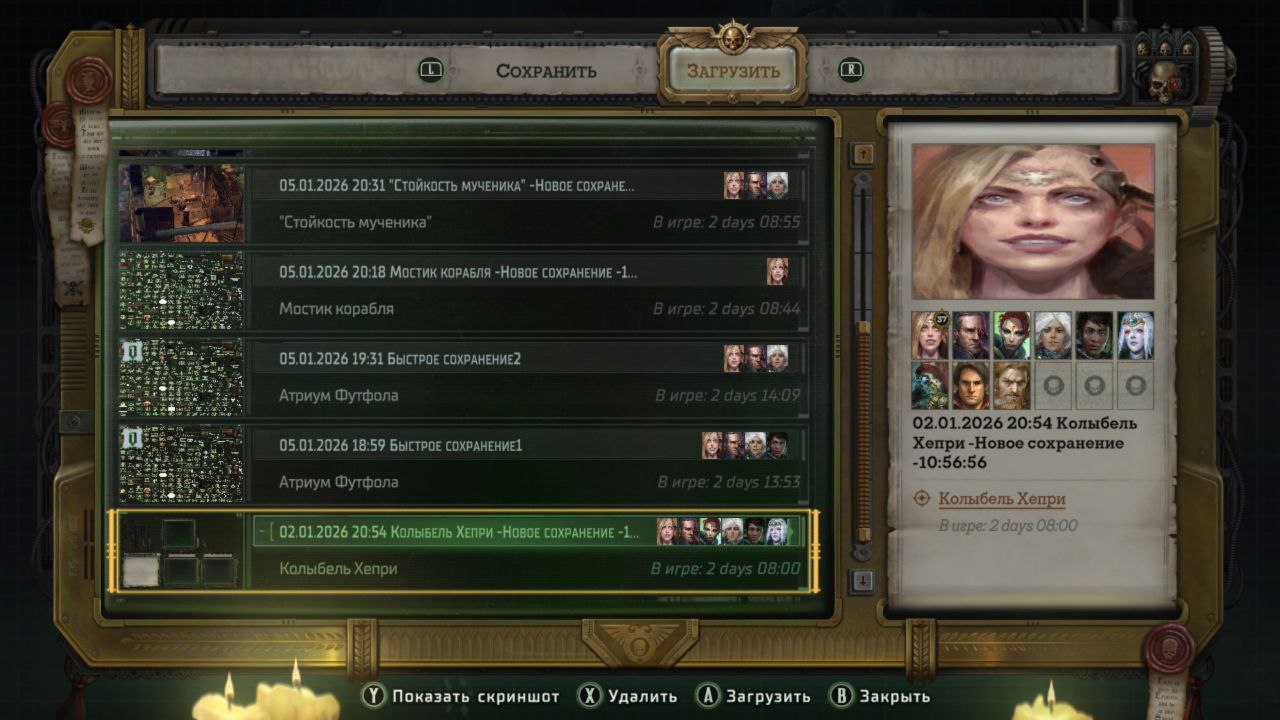Image resolution: width=1280 pixels, height=720 pixels.
Task: Click the bearded companion portrait in party grid
Action: [x=1011, y=385]
